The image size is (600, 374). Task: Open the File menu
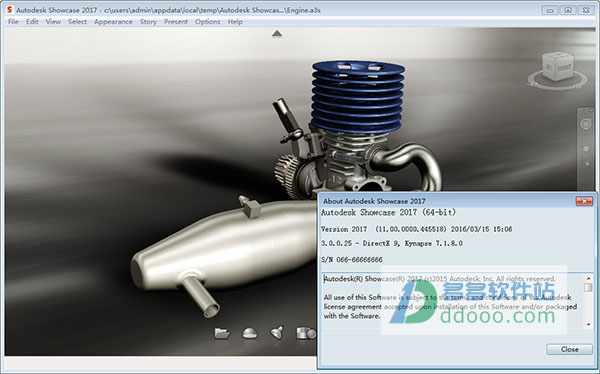[13, 22]
